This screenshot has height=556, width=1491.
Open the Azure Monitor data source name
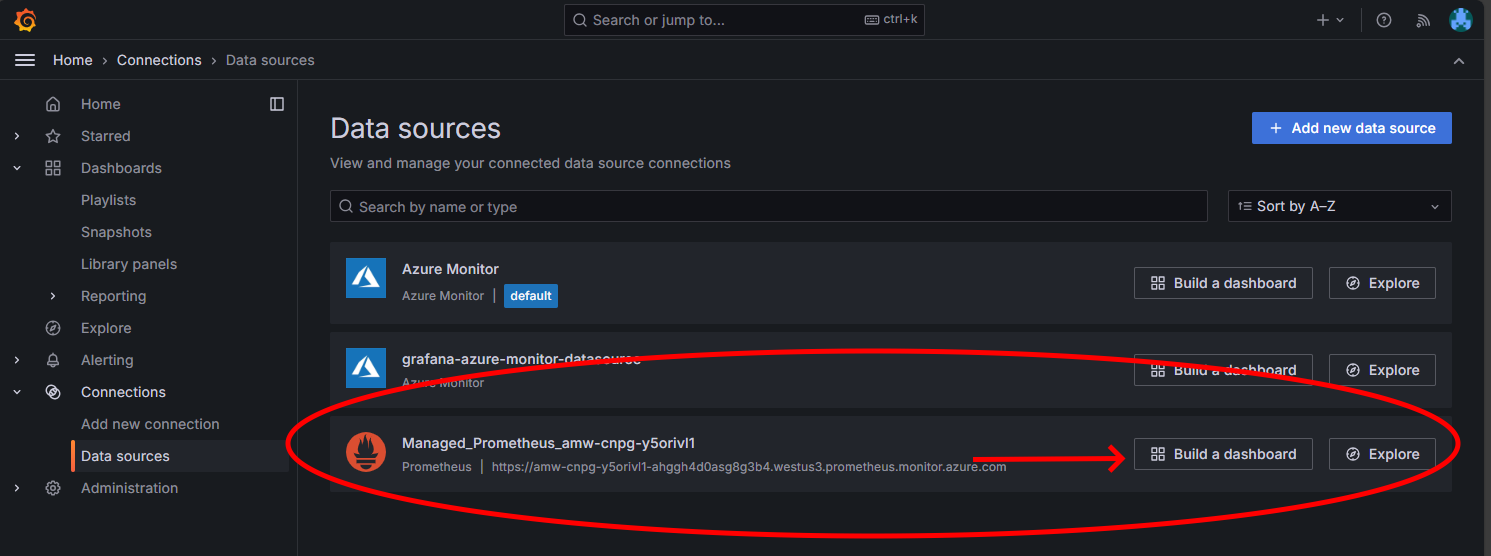click(x=450, y=269)
